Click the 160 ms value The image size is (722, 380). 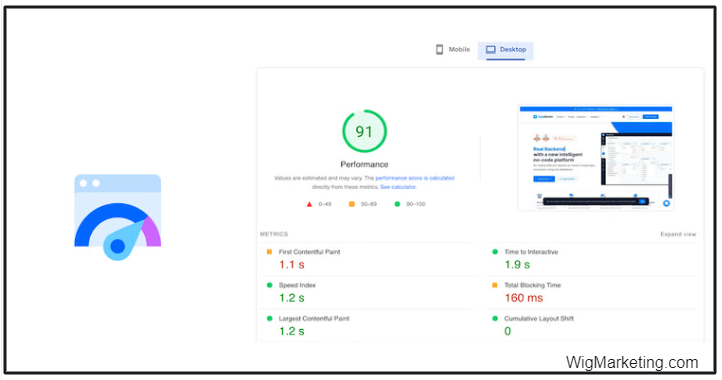click(x=524, y=298)
